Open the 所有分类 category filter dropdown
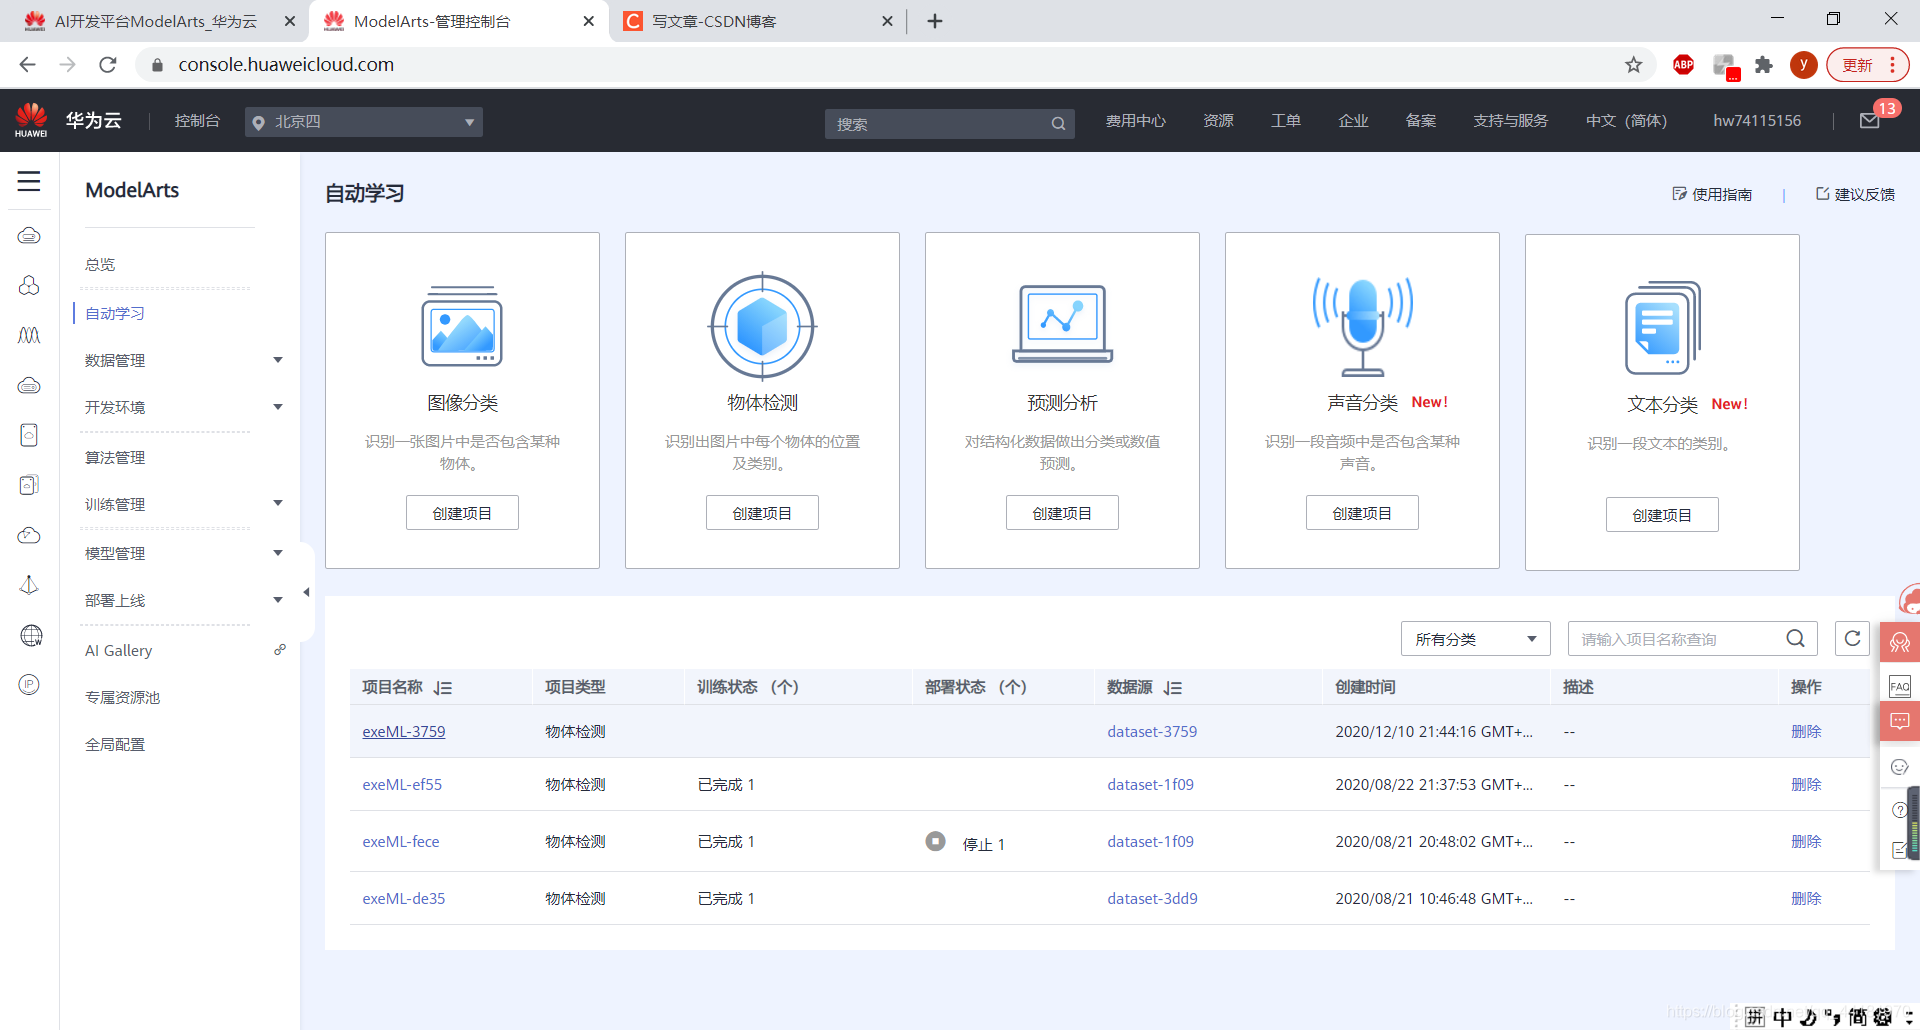This screenshot has width=1920, height=1030. 1476,639
